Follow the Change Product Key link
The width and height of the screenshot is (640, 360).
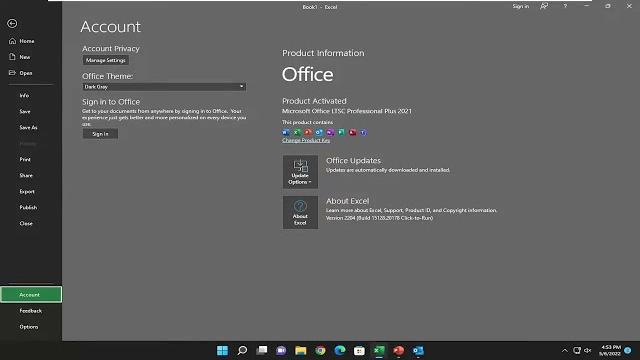[306, 140]
